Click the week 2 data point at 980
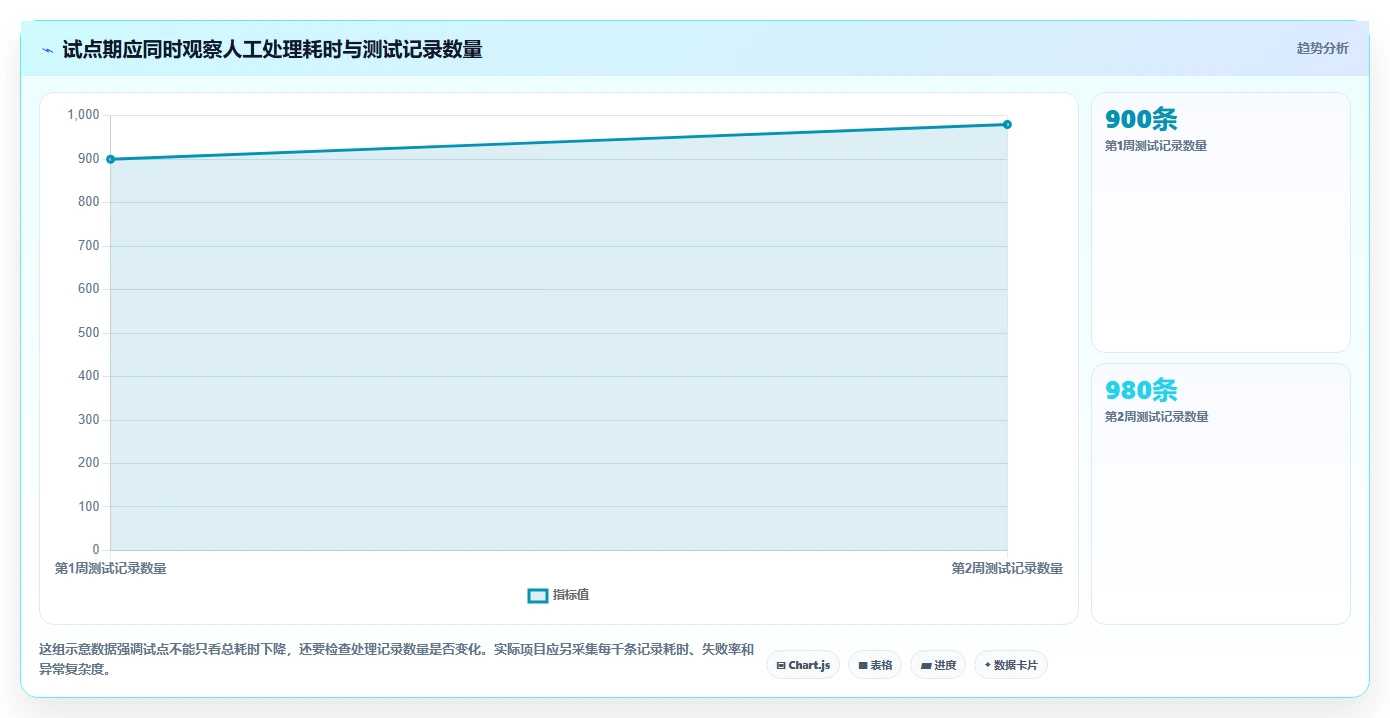The image size is (1390, 718). (x=1007, y=124)
